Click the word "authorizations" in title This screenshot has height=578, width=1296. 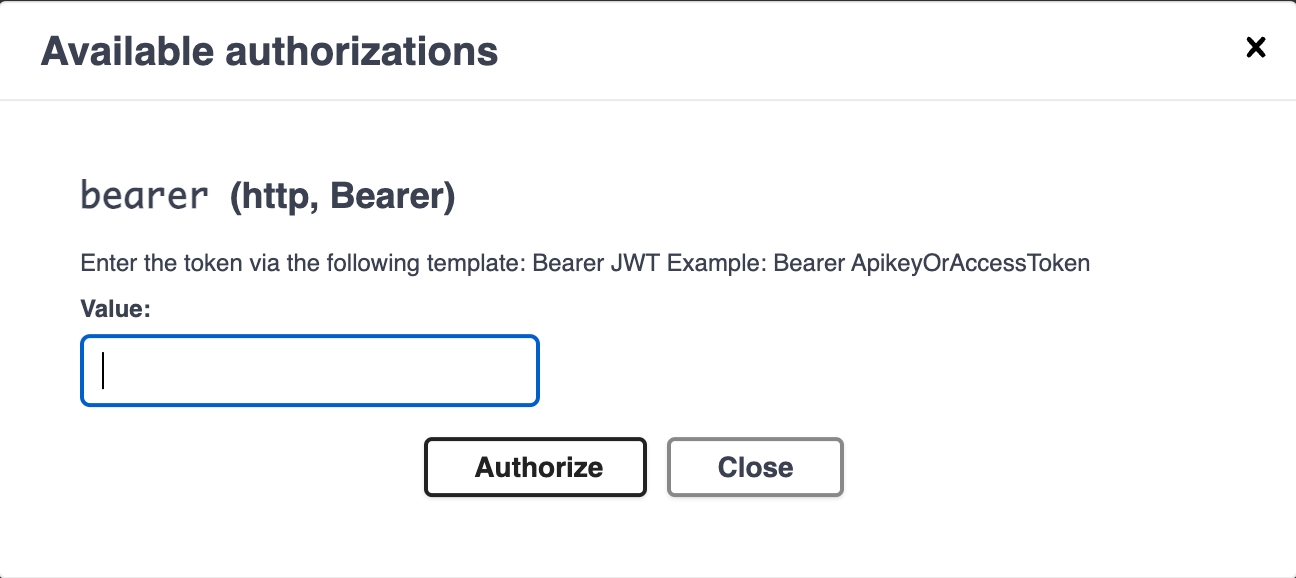(x=356, y=51)
